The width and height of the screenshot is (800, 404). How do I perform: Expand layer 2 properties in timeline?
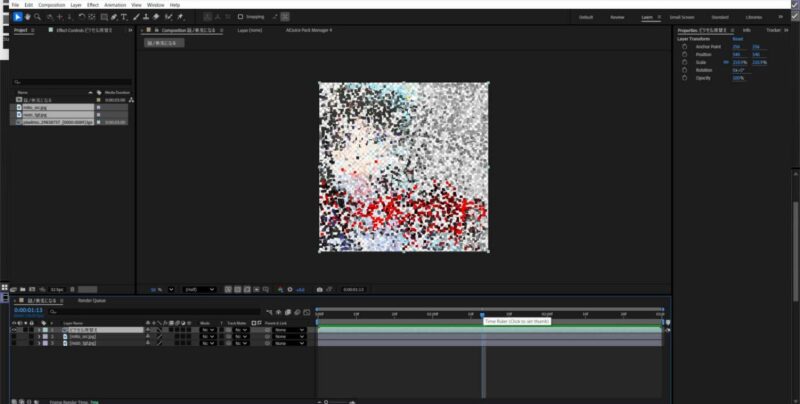click(x=39, y=337)
